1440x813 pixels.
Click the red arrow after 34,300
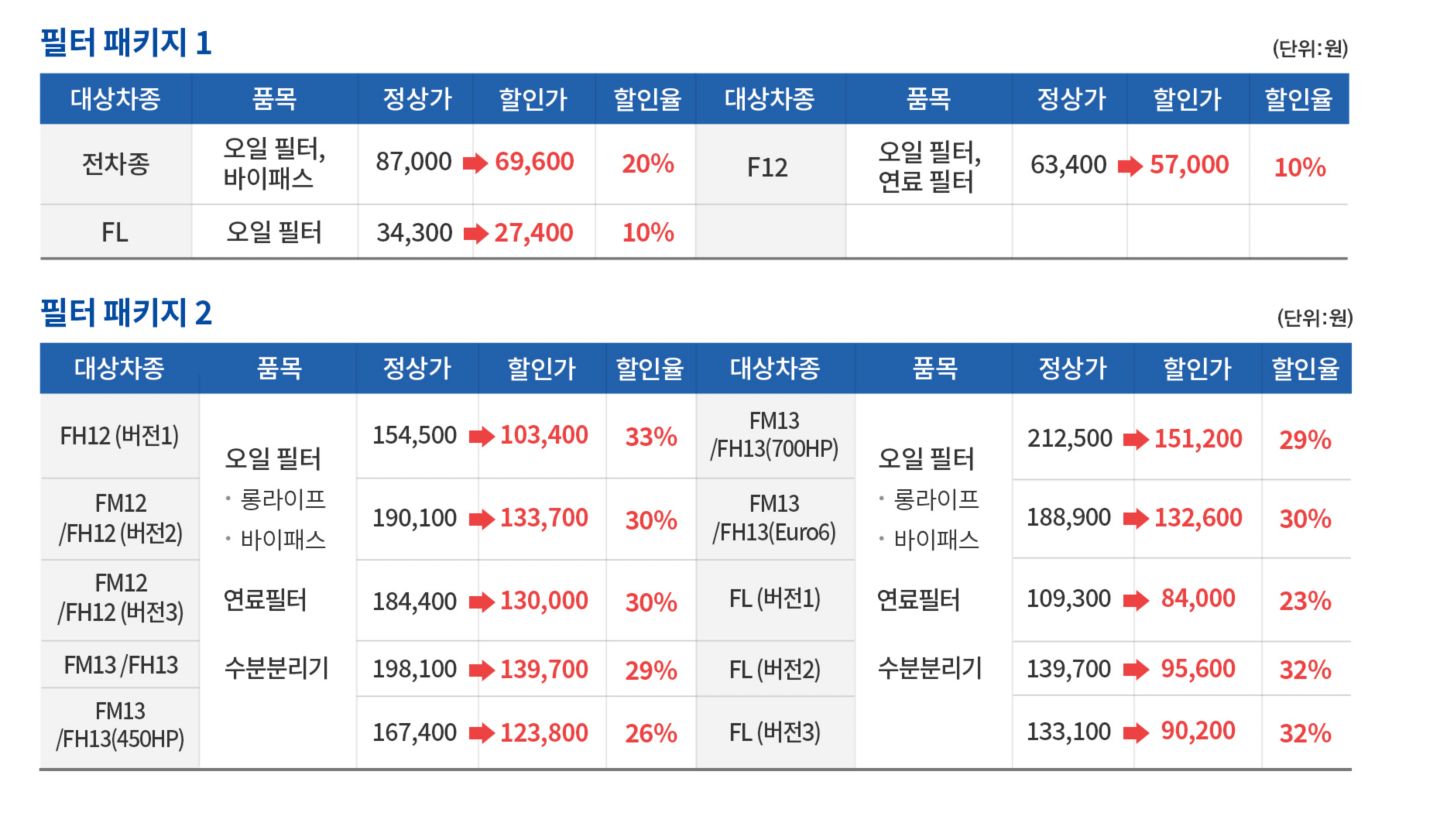click(477, 234)
